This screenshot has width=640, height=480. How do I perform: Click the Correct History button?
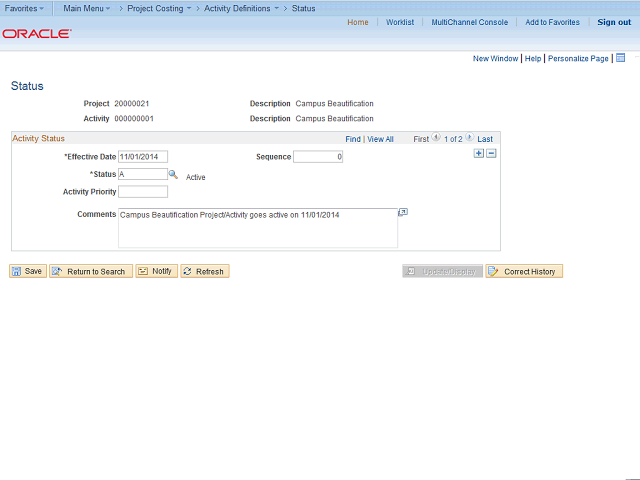click(x=524, y=271)
